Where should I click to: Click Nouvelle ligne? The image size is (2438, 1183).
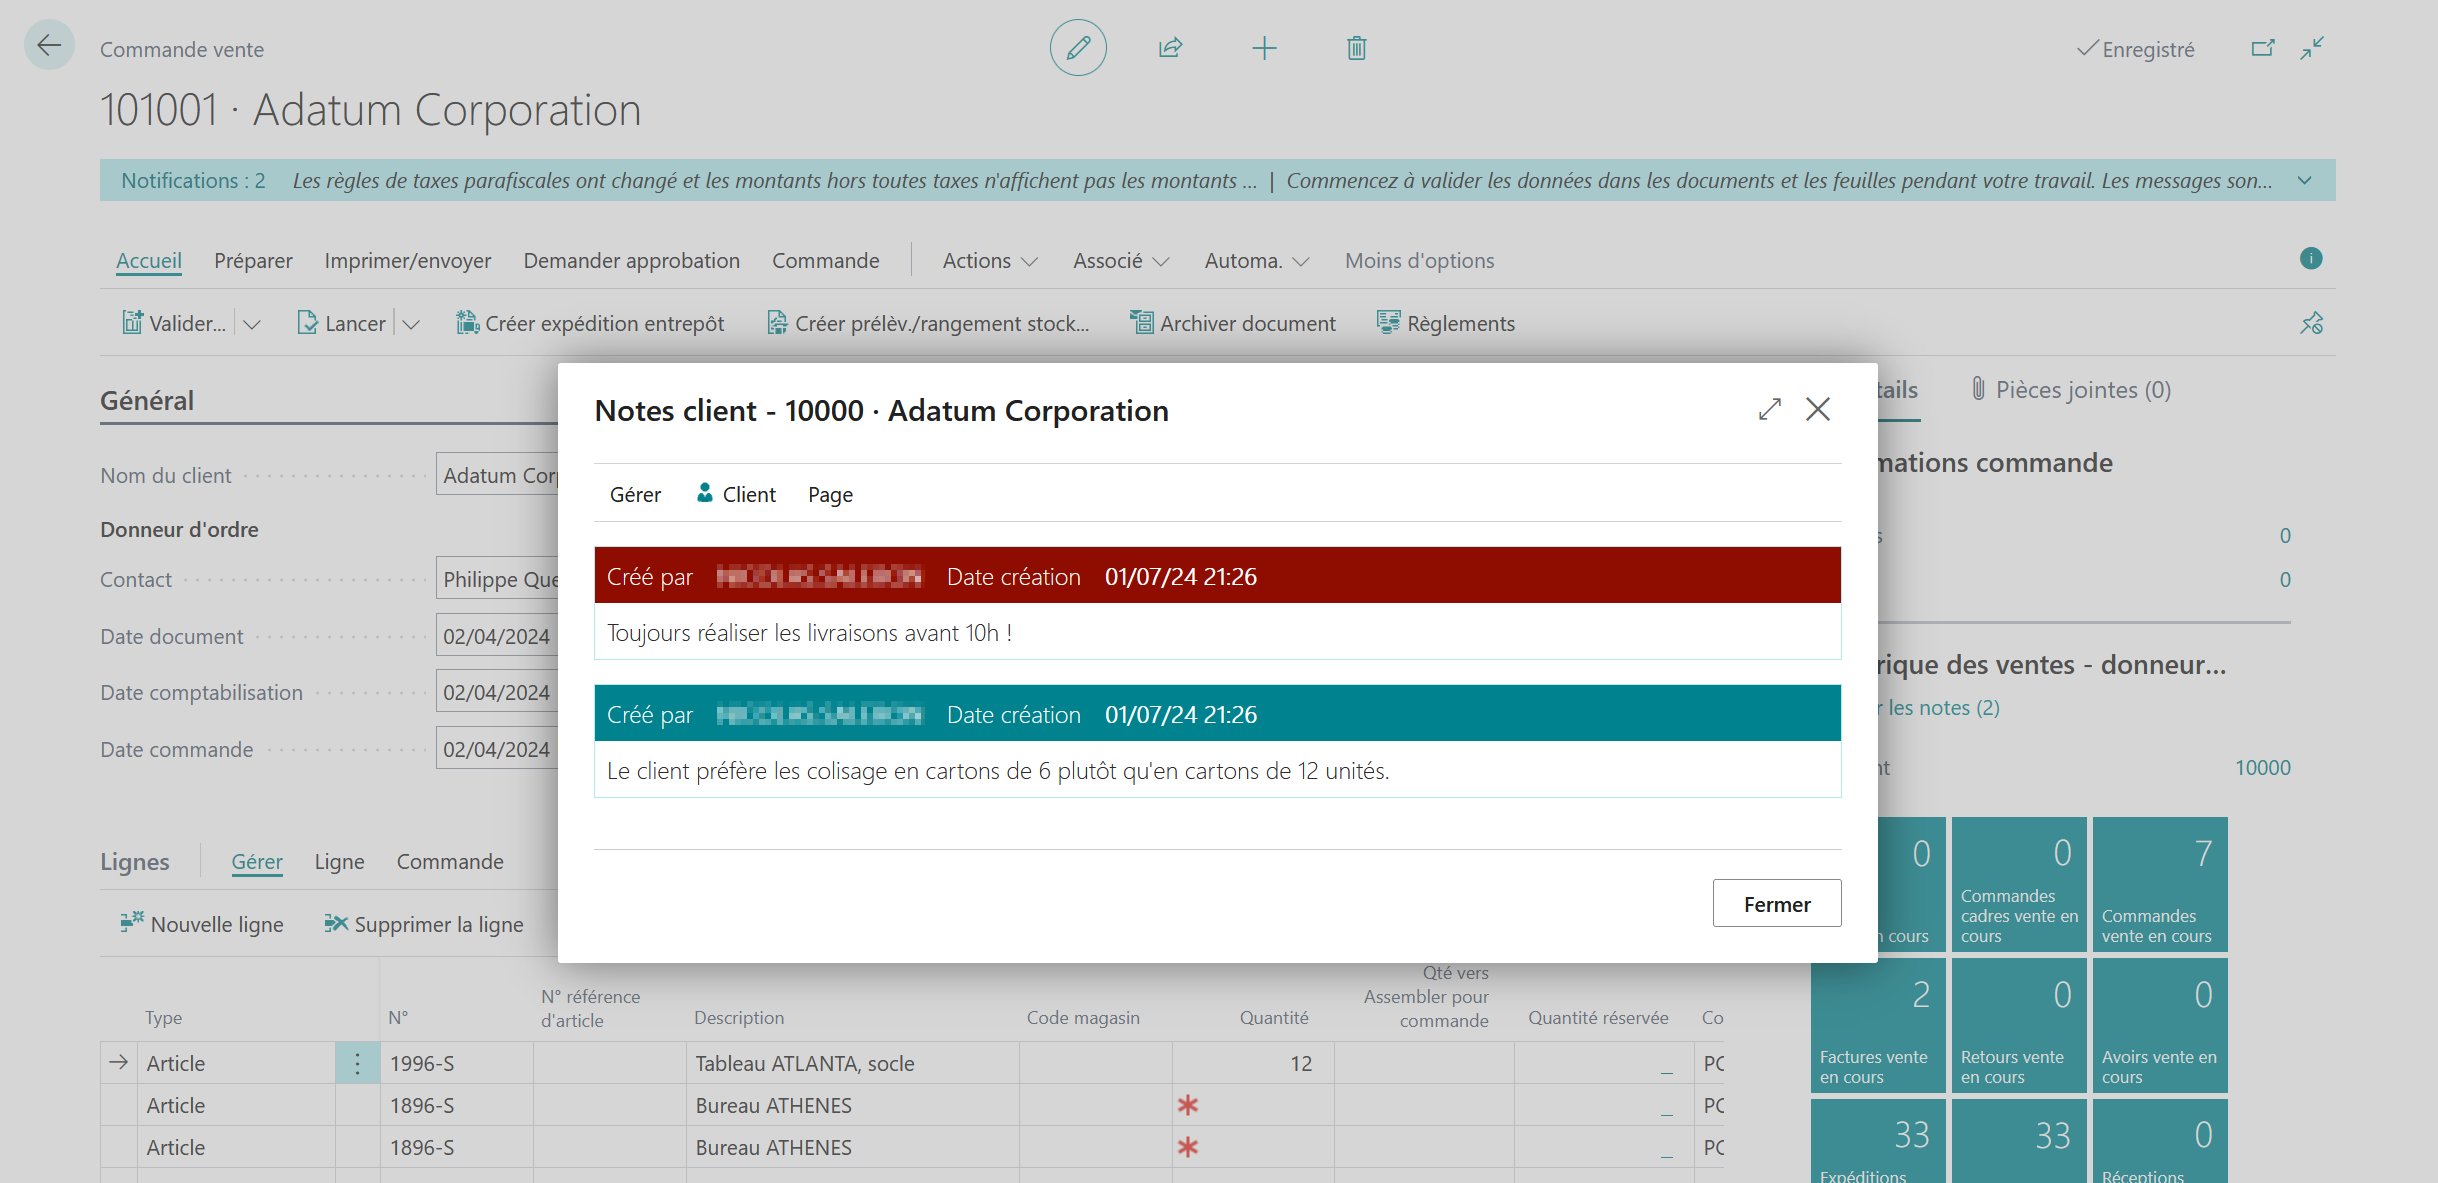[202, 924]
